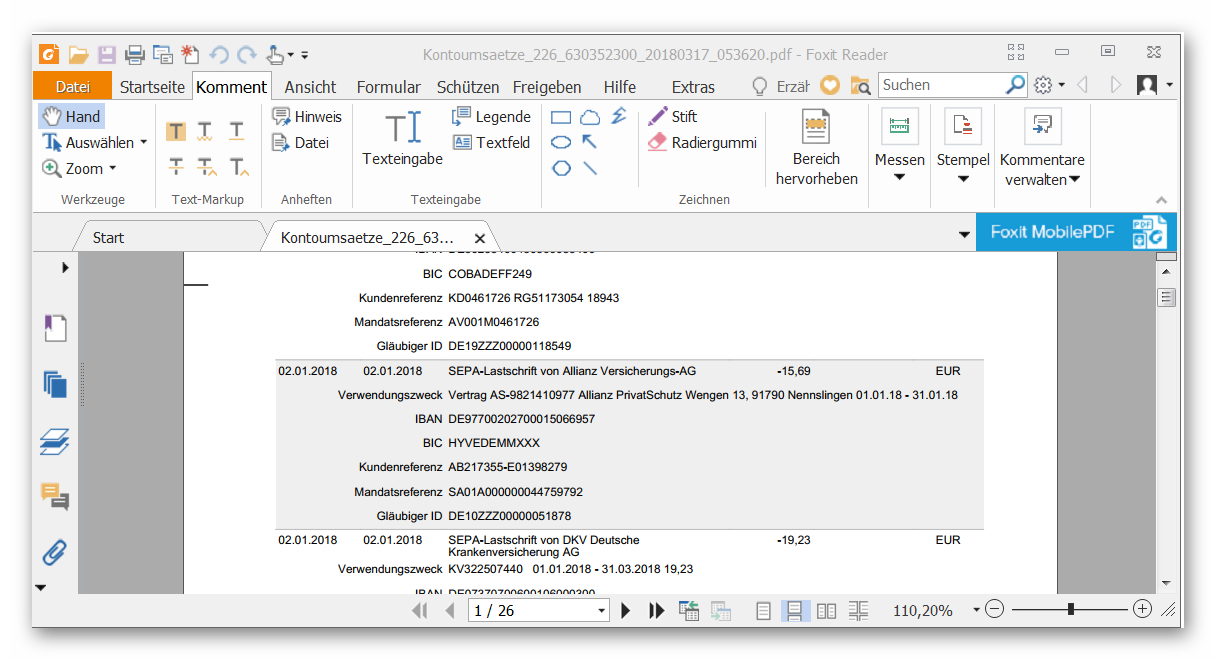Jump to last page button

point(656,610)
